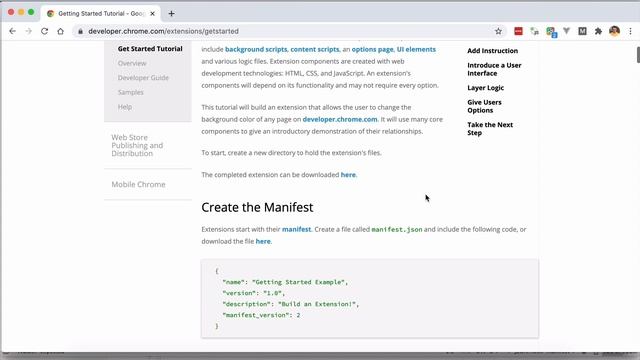Click the "name": "Getting Started Example" line
Viewport: 640px width, 360px height.
285,282
